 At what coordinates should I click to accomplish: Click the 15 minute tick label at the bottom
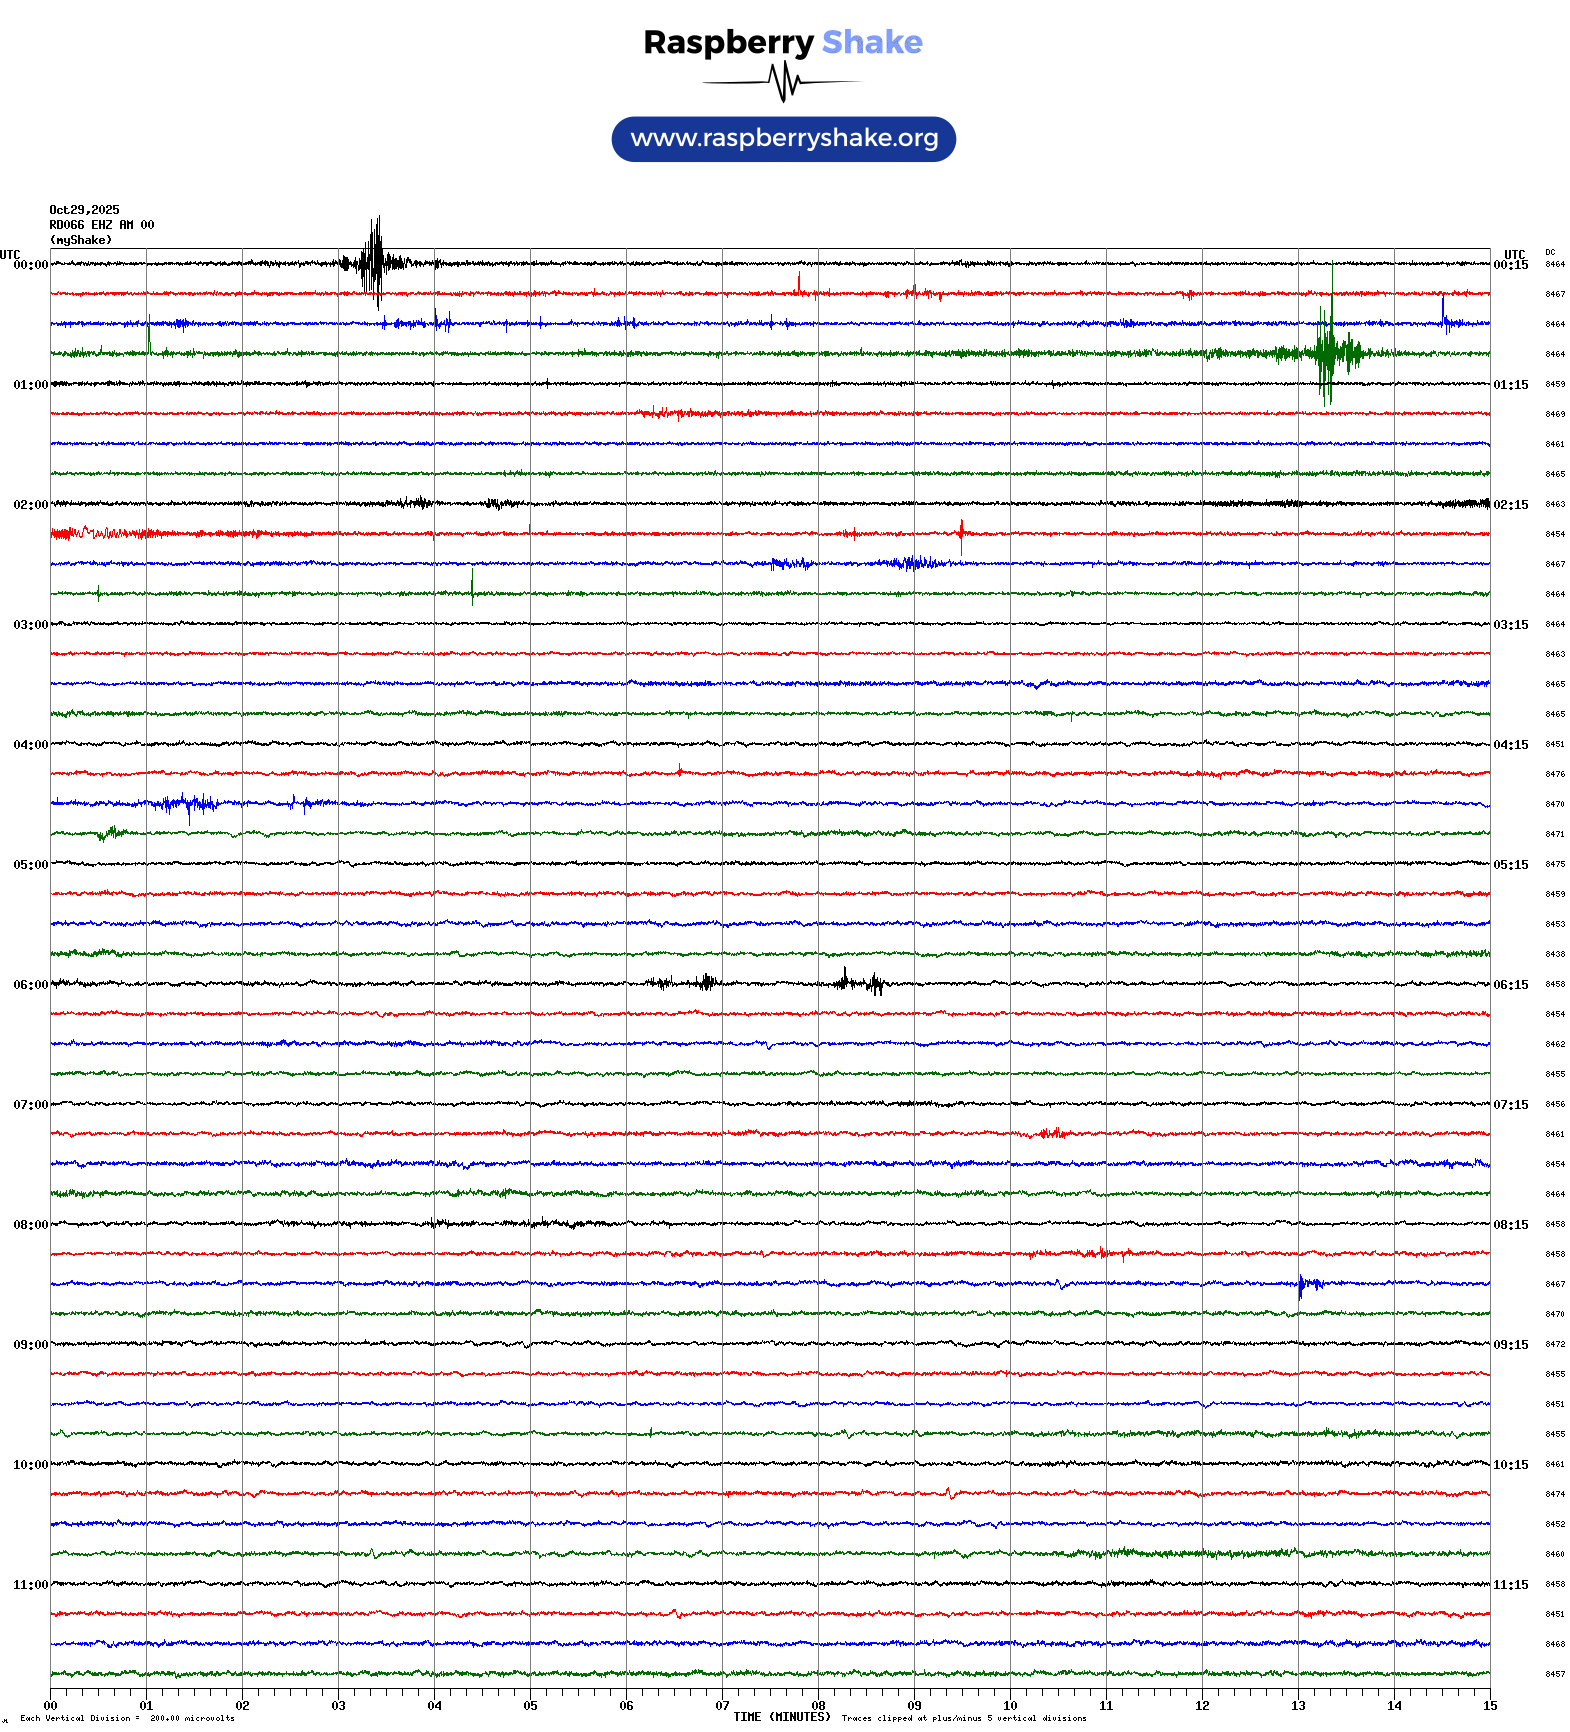point(1489,1706)
